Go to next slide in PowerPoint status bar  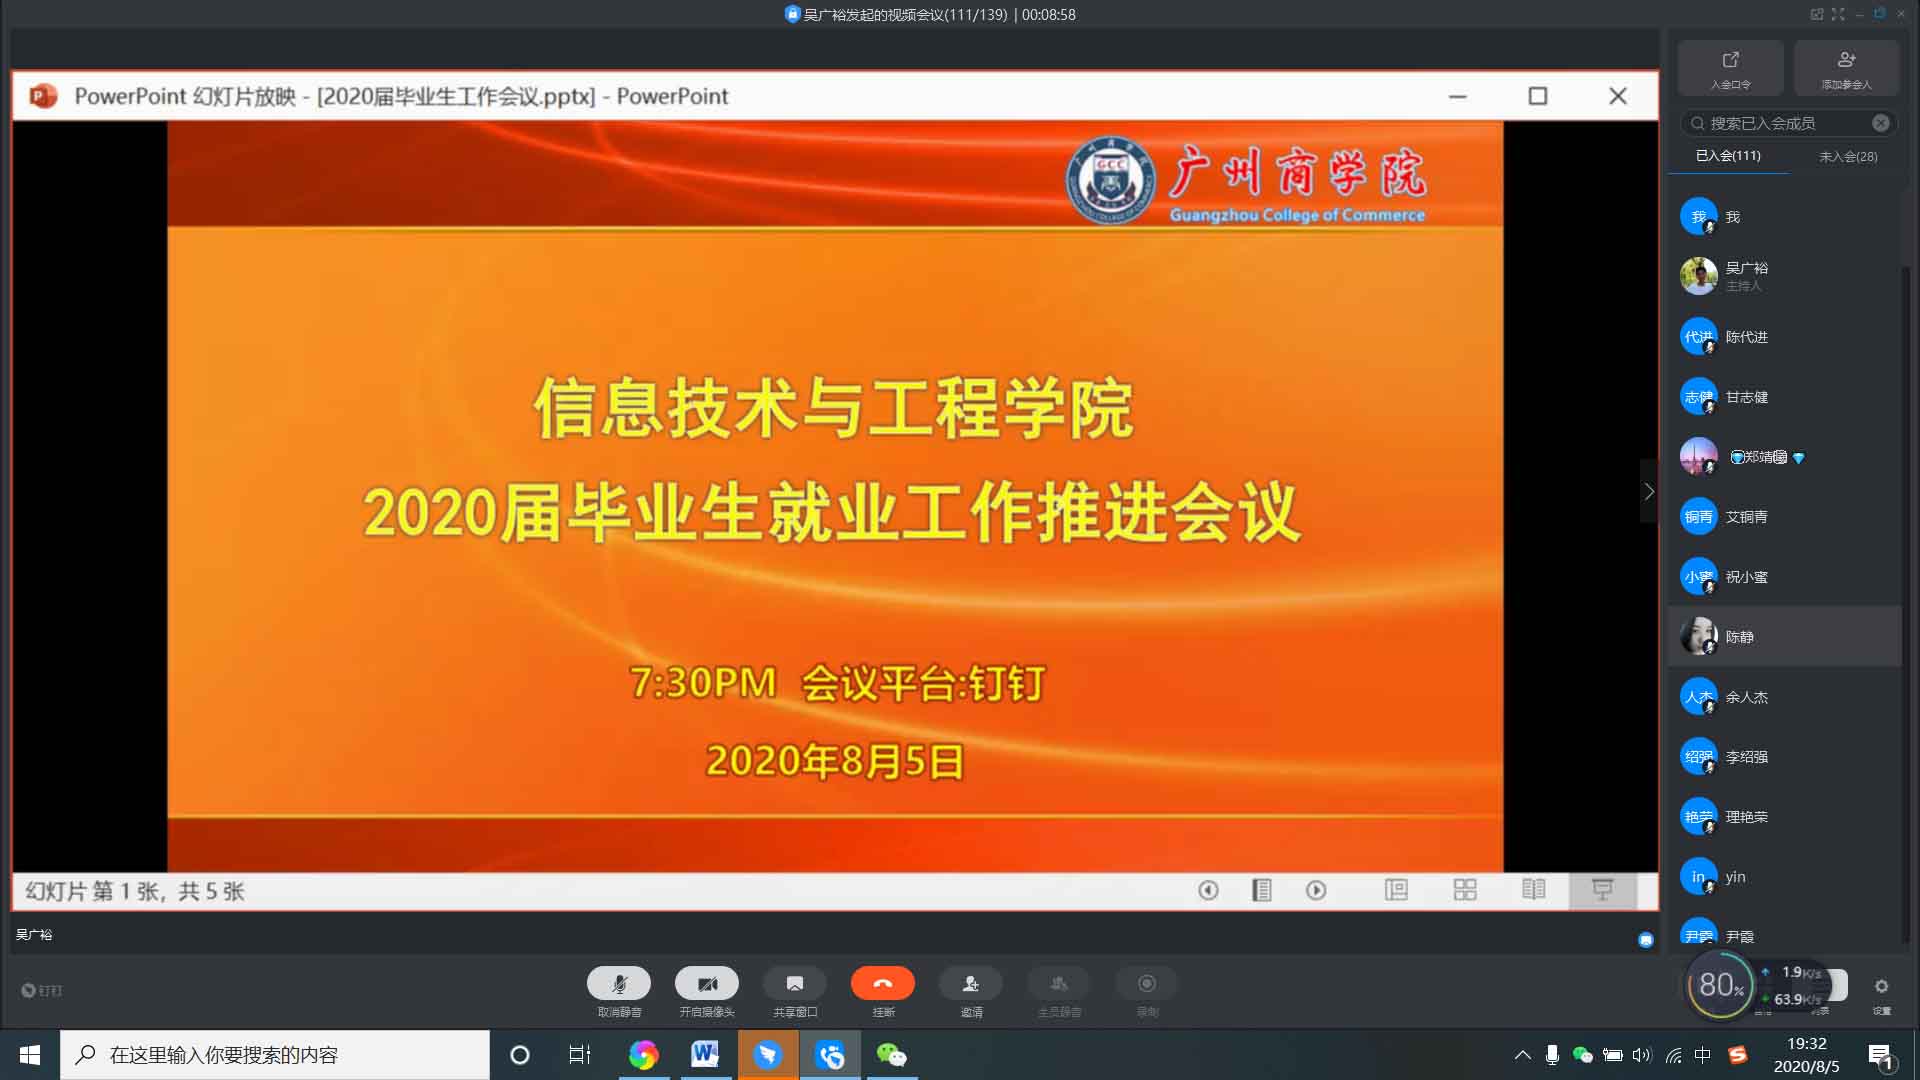[1316, 890]
